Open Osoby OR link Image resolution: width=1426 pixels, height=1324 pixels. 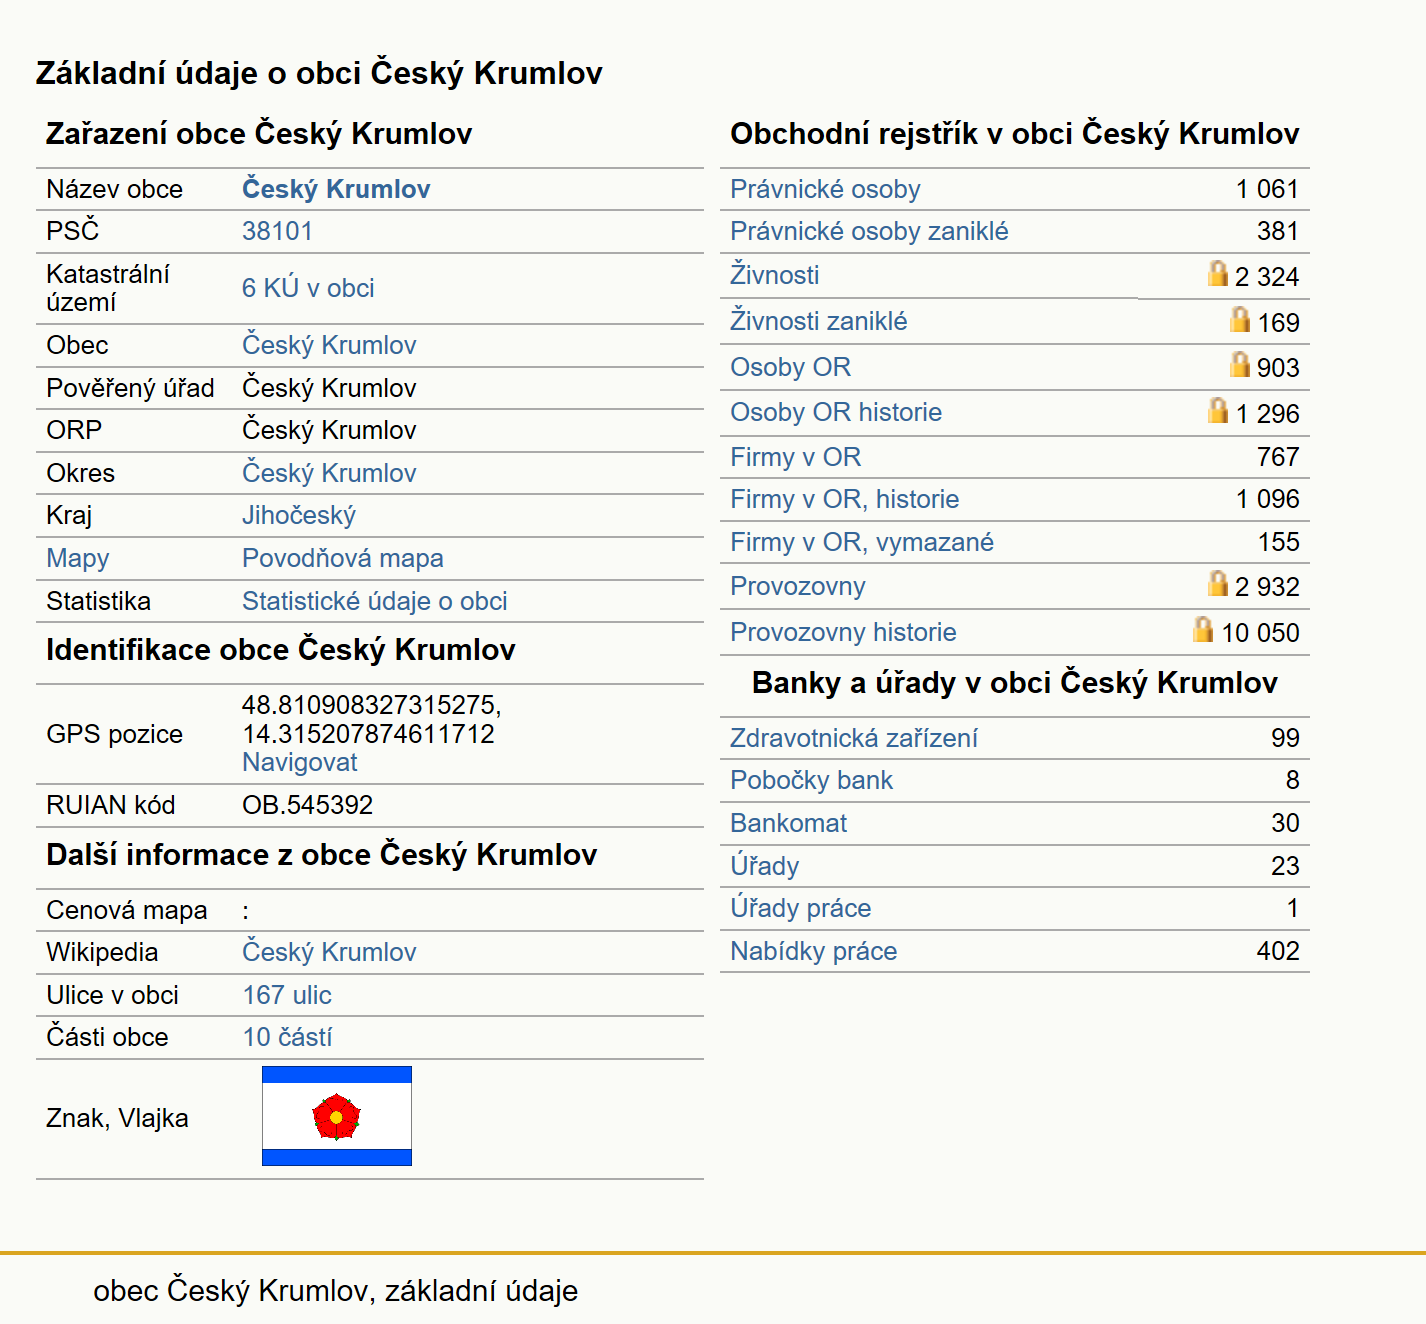[x=791, y=367]
